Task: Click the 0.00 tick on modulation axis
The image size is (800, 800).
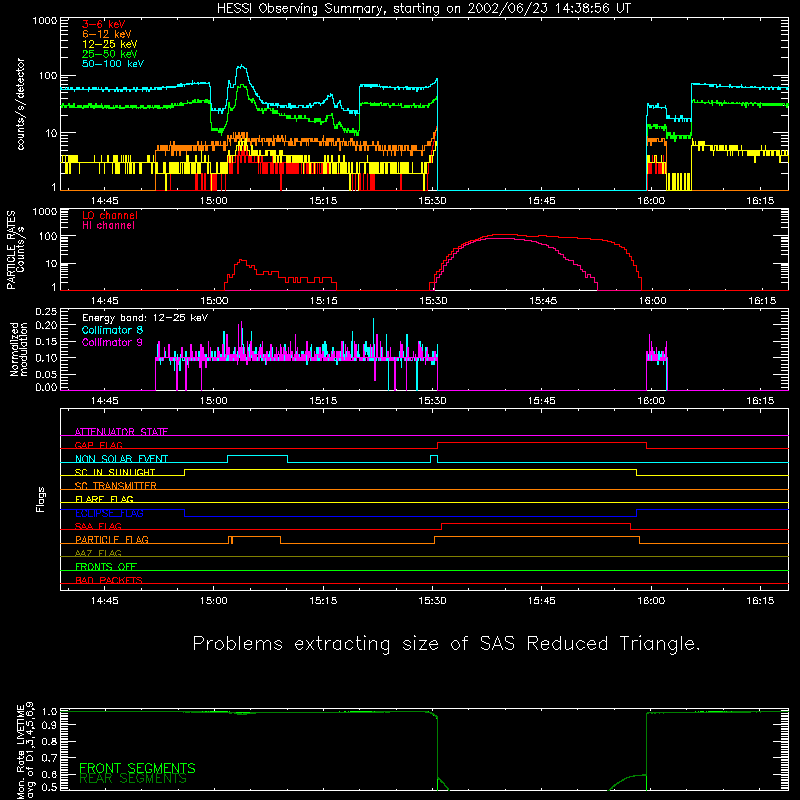Action: pyautogui.click(x=46, y=387)
